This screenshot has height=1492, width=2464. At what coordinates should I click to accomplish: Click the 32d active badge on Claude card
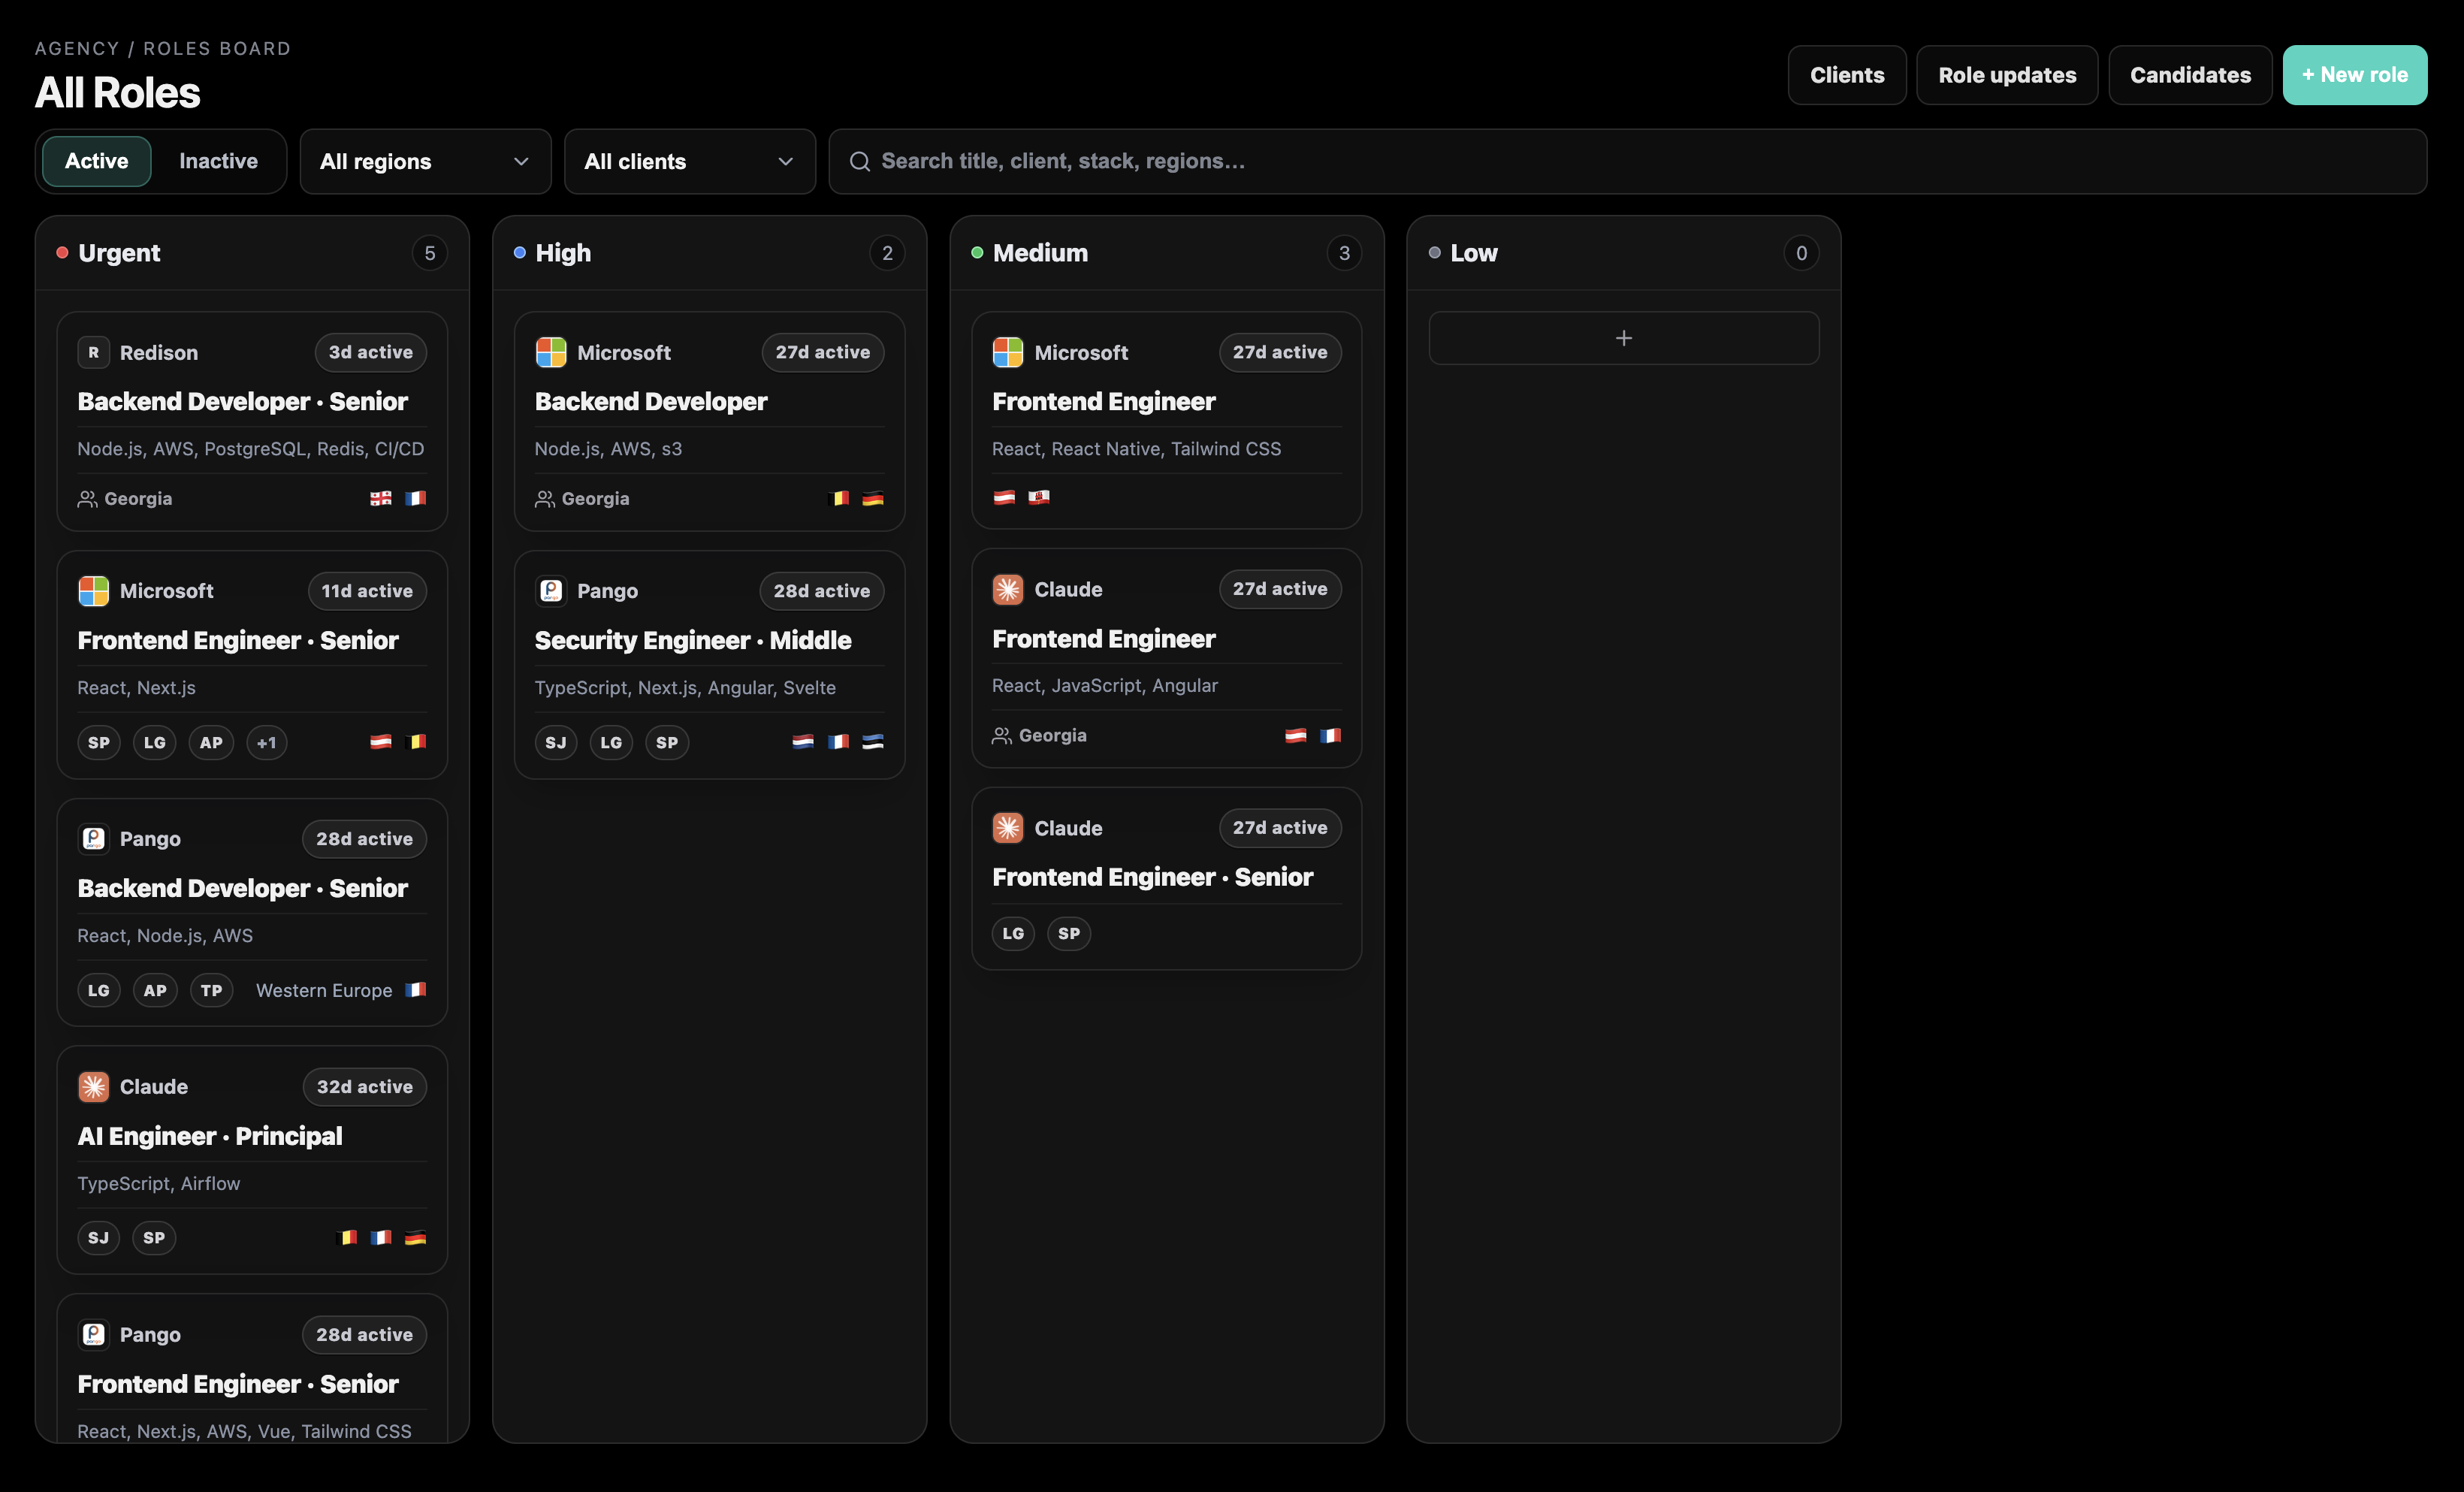click(365, 1087)
